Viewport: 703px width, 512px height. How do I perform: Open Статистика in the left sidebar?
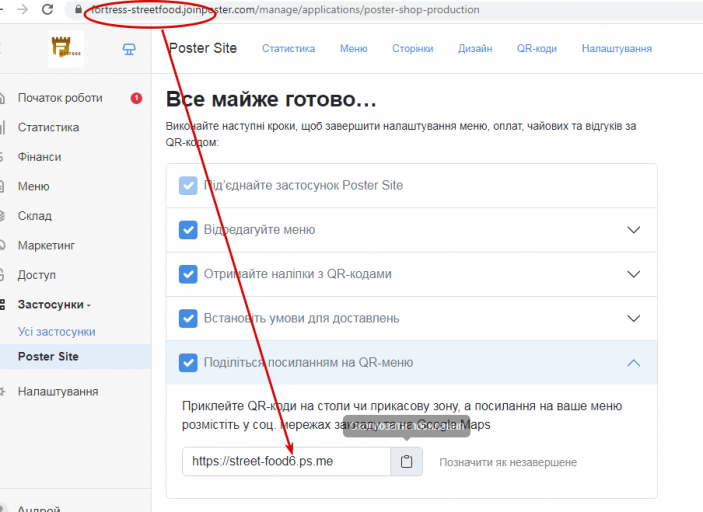(48, 127)
